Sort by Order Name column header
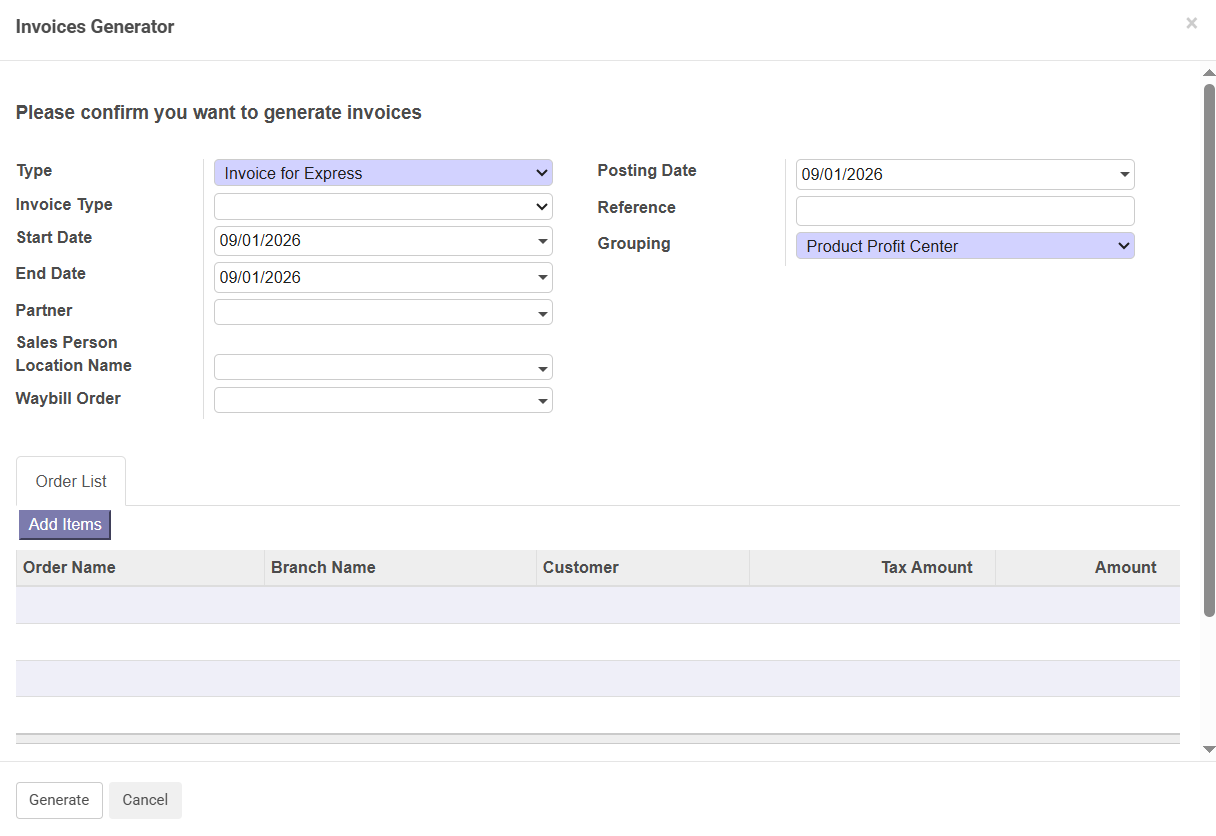 69,568
